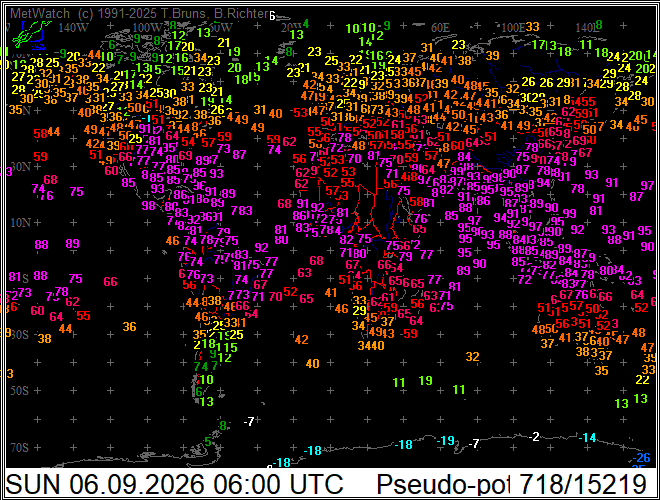Click the MetWatch copyright text
This screenshot has height=500, width=660.
click(x=139, y=13)
